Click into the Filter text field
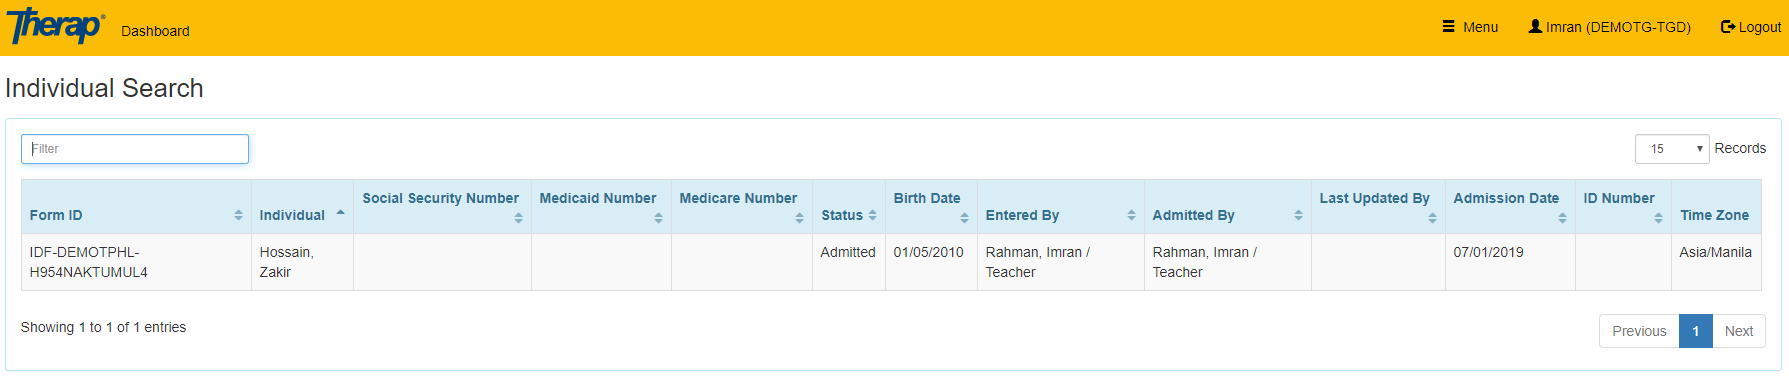The image size is (1789, 381). pos(135,149)
